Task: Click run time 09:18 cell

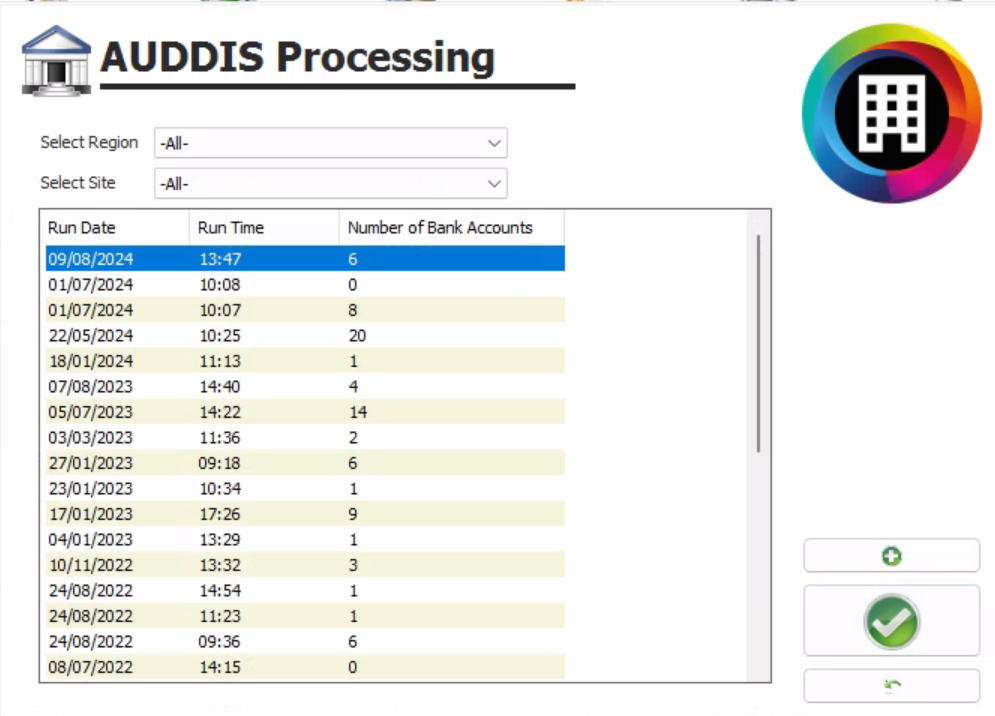Action: pyautogui.click(x=219, y=463)
